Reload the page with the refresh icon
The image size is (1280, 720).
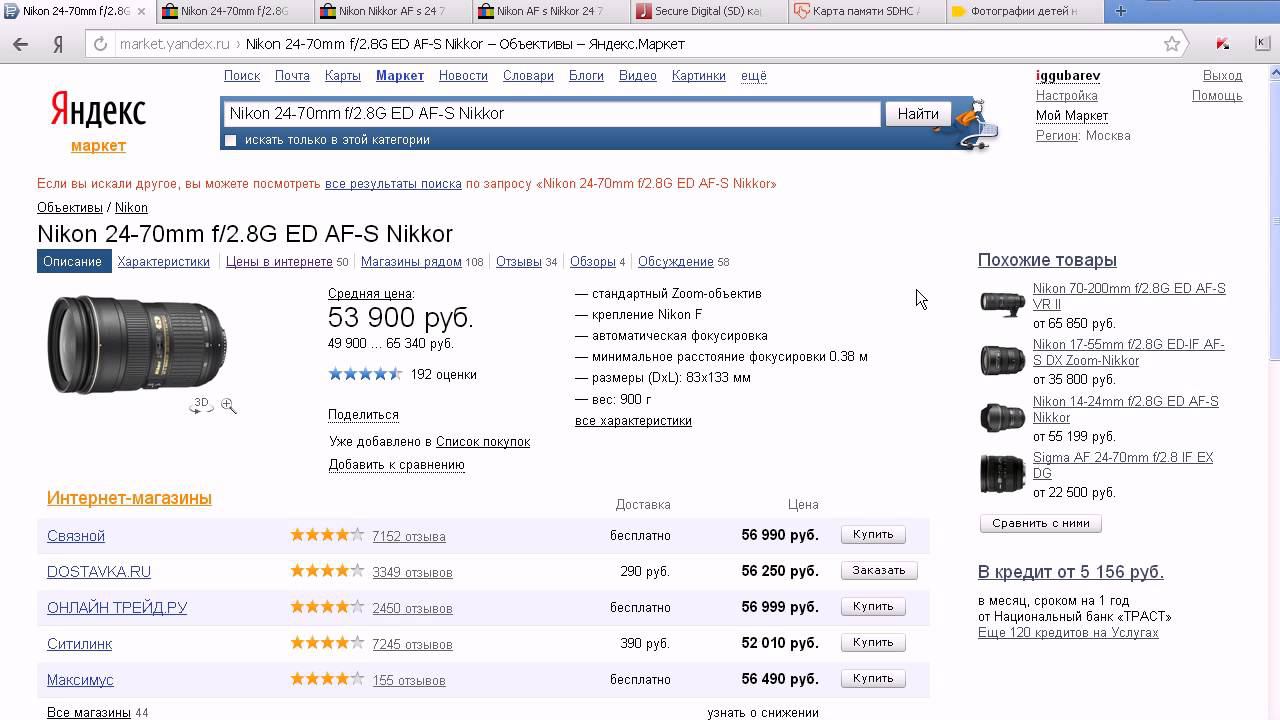tap(100, 44)
